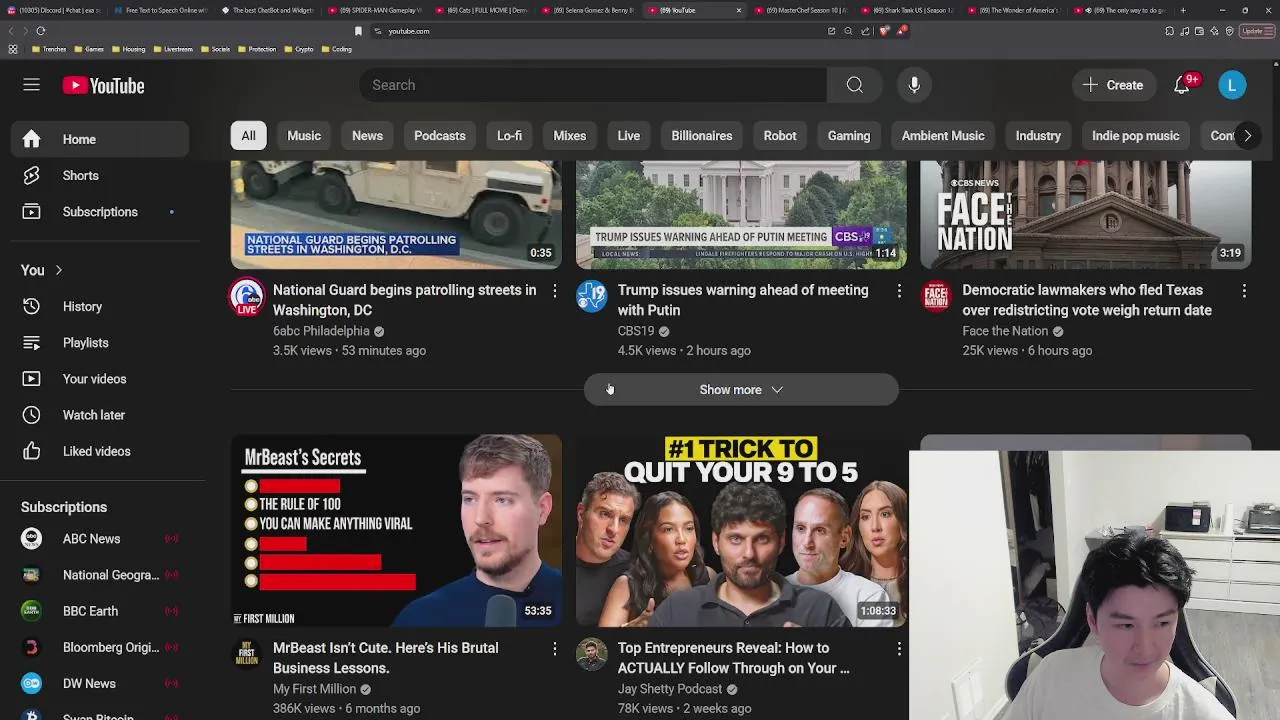Open the account avatar L menu
1280x720 pixels.
[x=1232, y=85]
